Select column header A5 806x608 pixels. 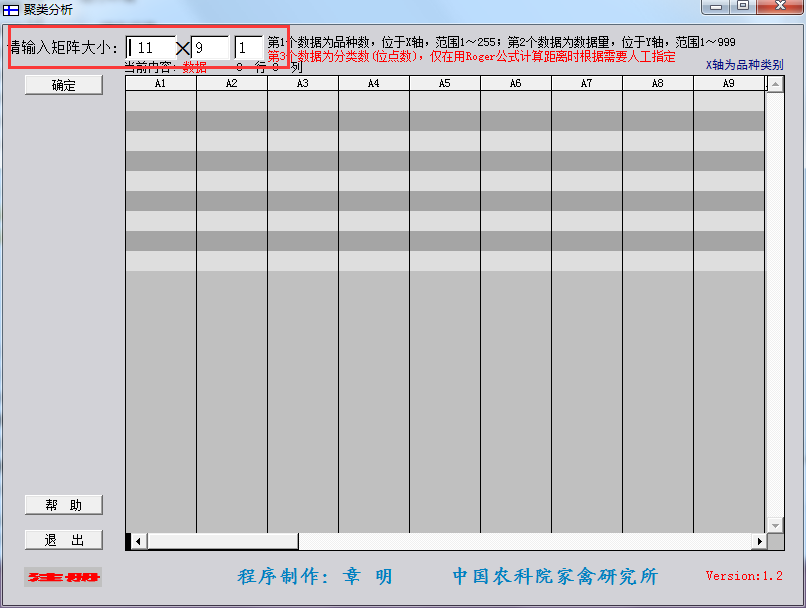pos(445,83)
